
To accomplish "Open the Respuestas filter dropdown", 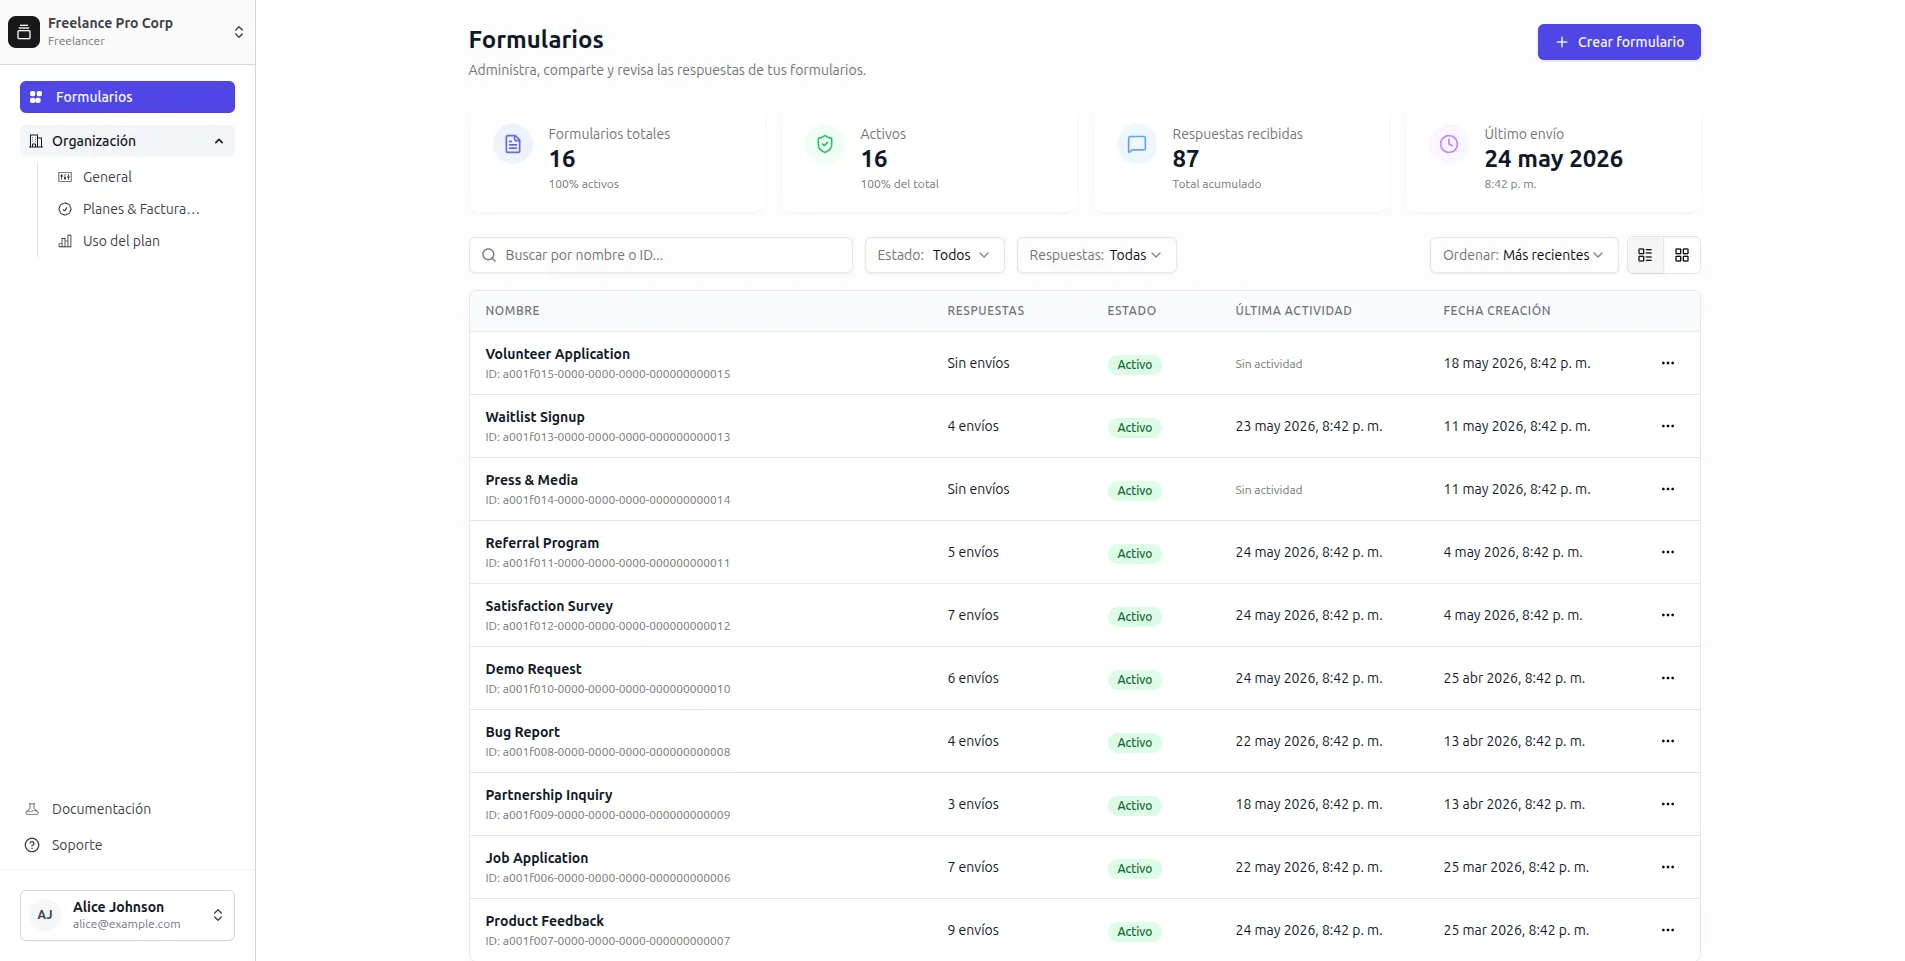I will click(1096, 255).
